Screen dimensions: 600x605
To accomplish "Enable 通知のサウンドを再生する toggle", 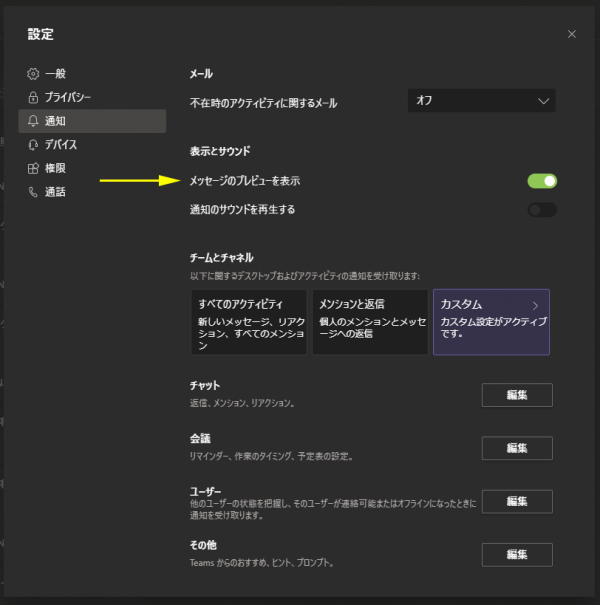I will (x=542, y=210).
